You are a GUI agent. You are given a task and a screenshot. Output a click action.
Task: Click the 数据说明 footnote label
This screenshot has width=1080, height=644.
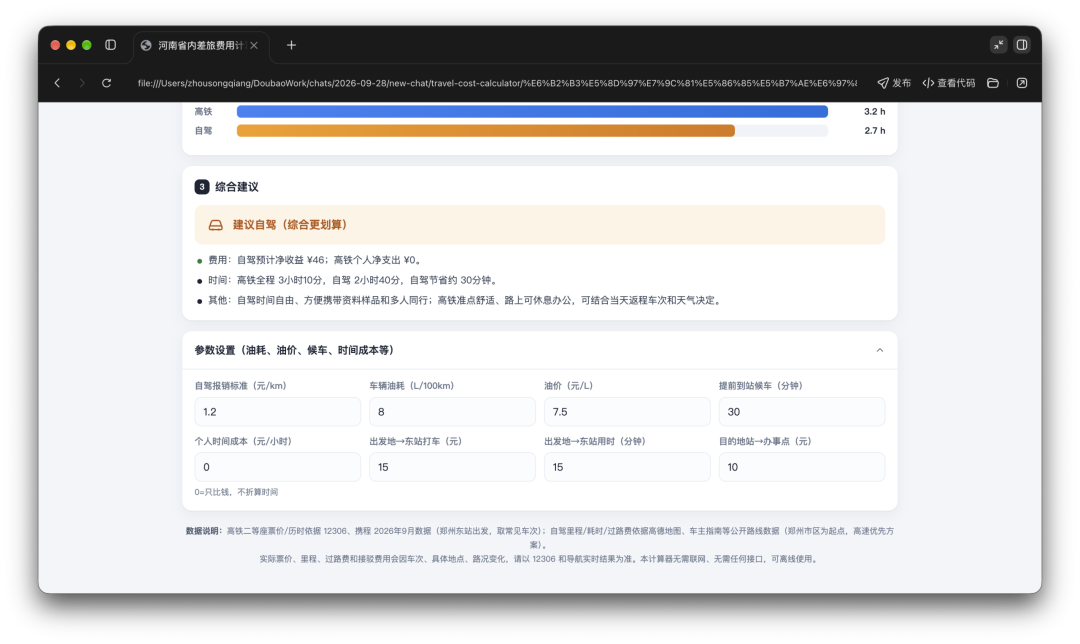[x=204, y=531]
